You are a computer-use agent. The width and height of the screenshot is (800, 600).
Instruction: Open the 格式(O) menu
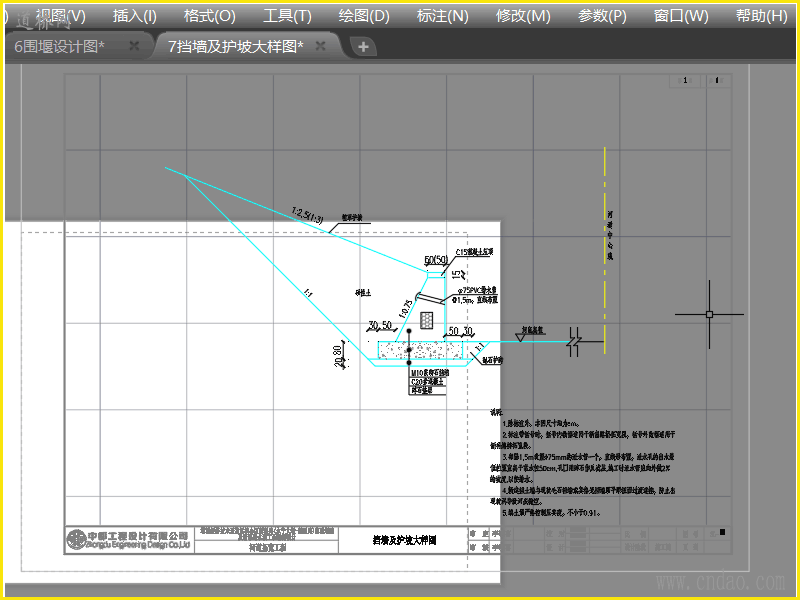(210, 16)
